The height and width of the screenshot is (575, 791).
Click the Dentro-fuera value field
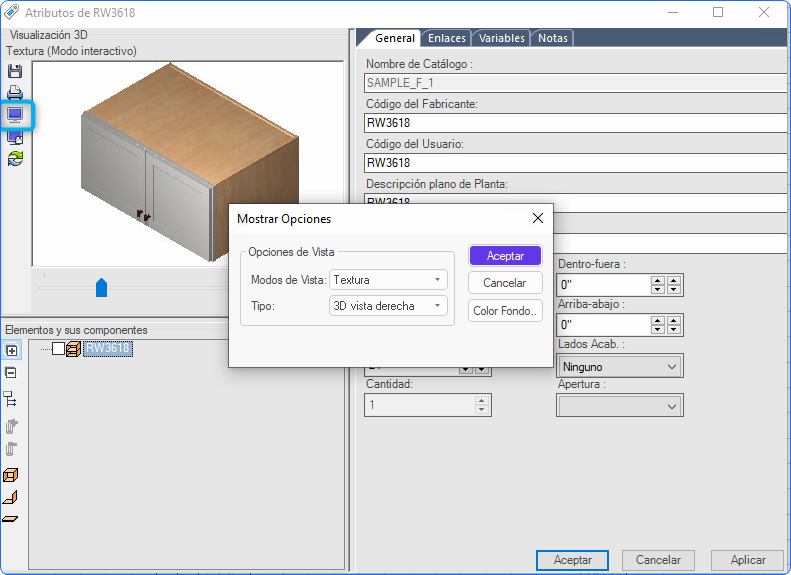pyautogui.click(x=604, y=285)
